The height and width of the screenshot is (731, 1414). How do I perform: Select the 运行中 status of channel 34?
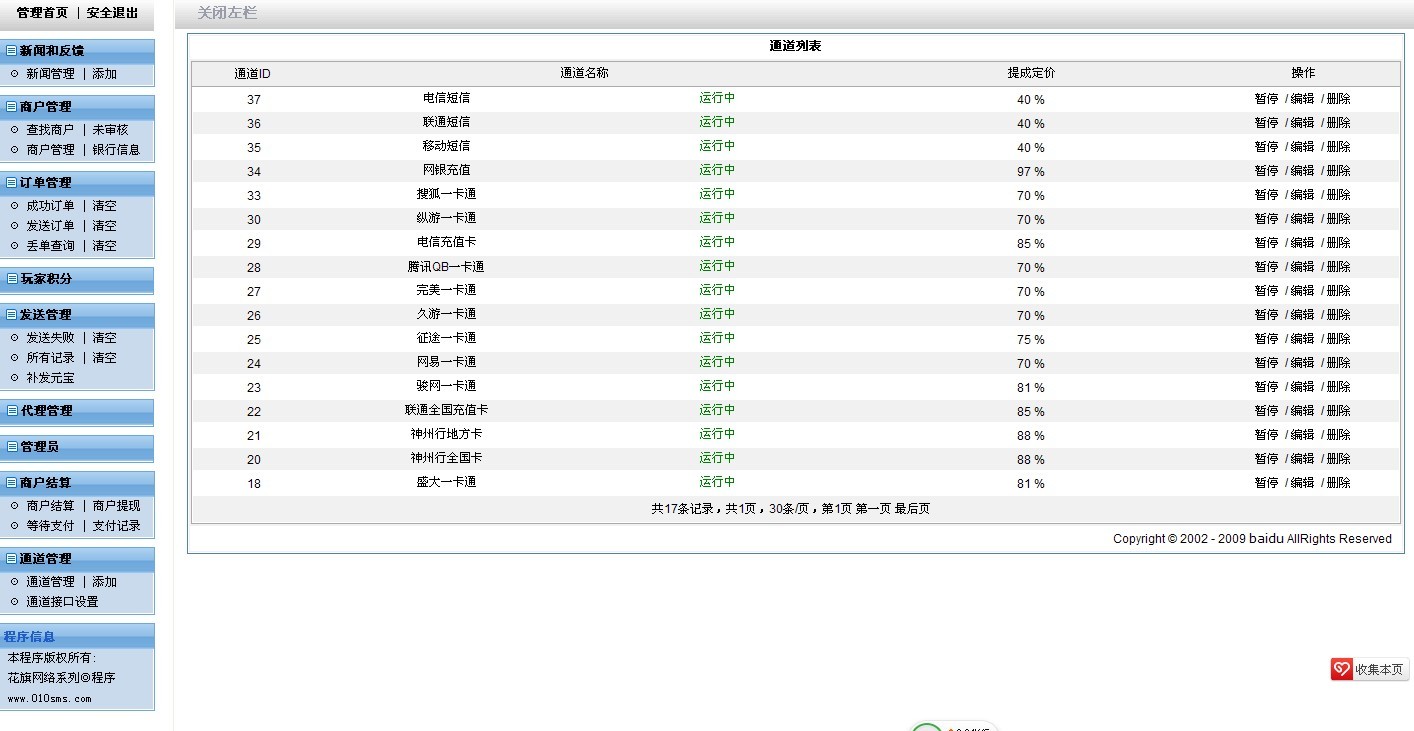coord(717,170)
